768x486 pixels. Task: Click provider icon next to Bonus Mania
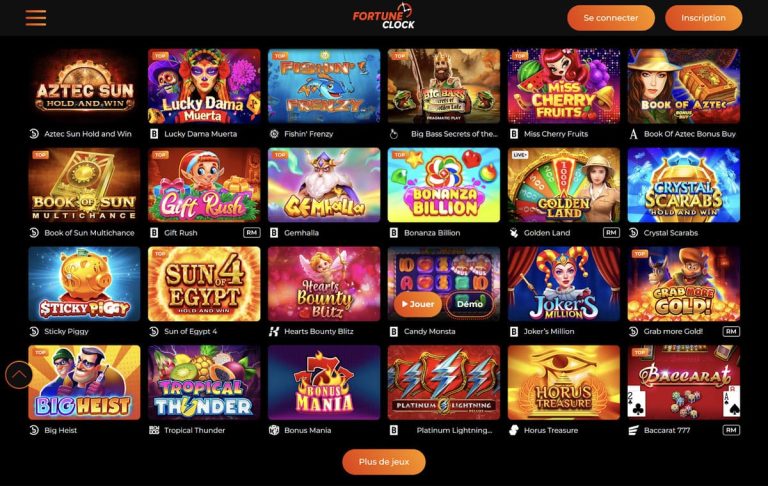click(274, 430)
